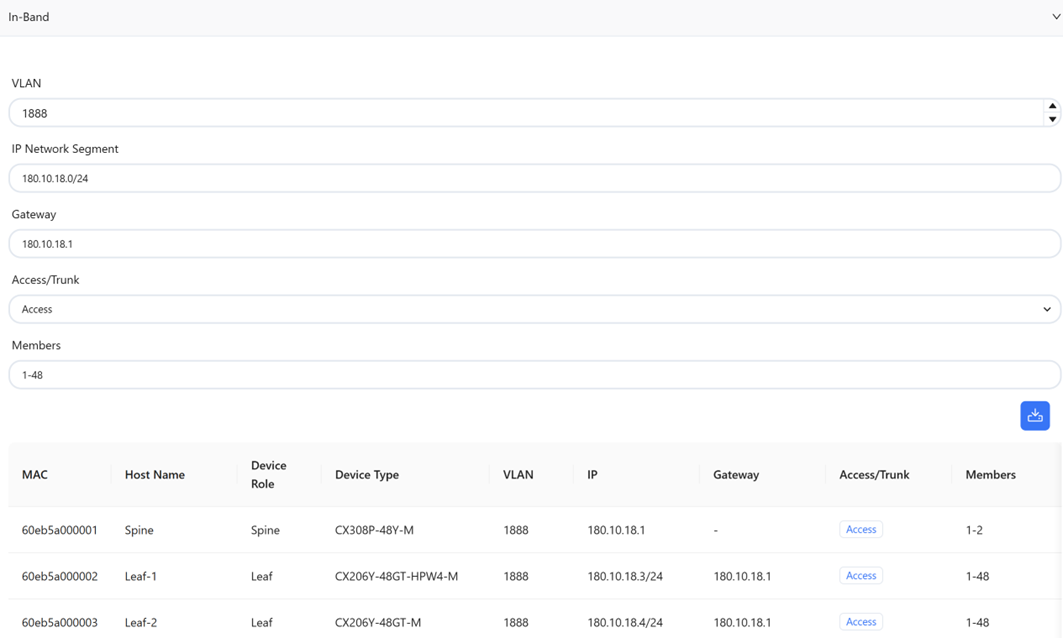The image size is (1063, 638).
Task: Select MAC cell 60eb5a000002
Action: 60,576
